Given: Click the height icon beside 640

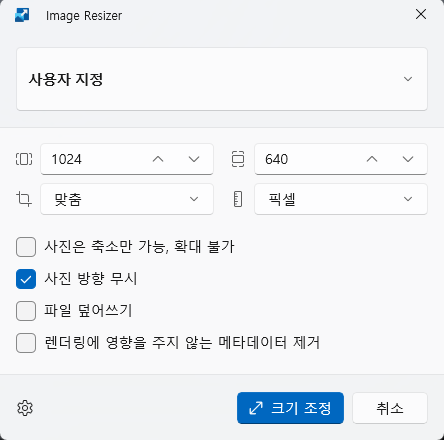Looking at the screenshot, I should [x=238, y=159].
